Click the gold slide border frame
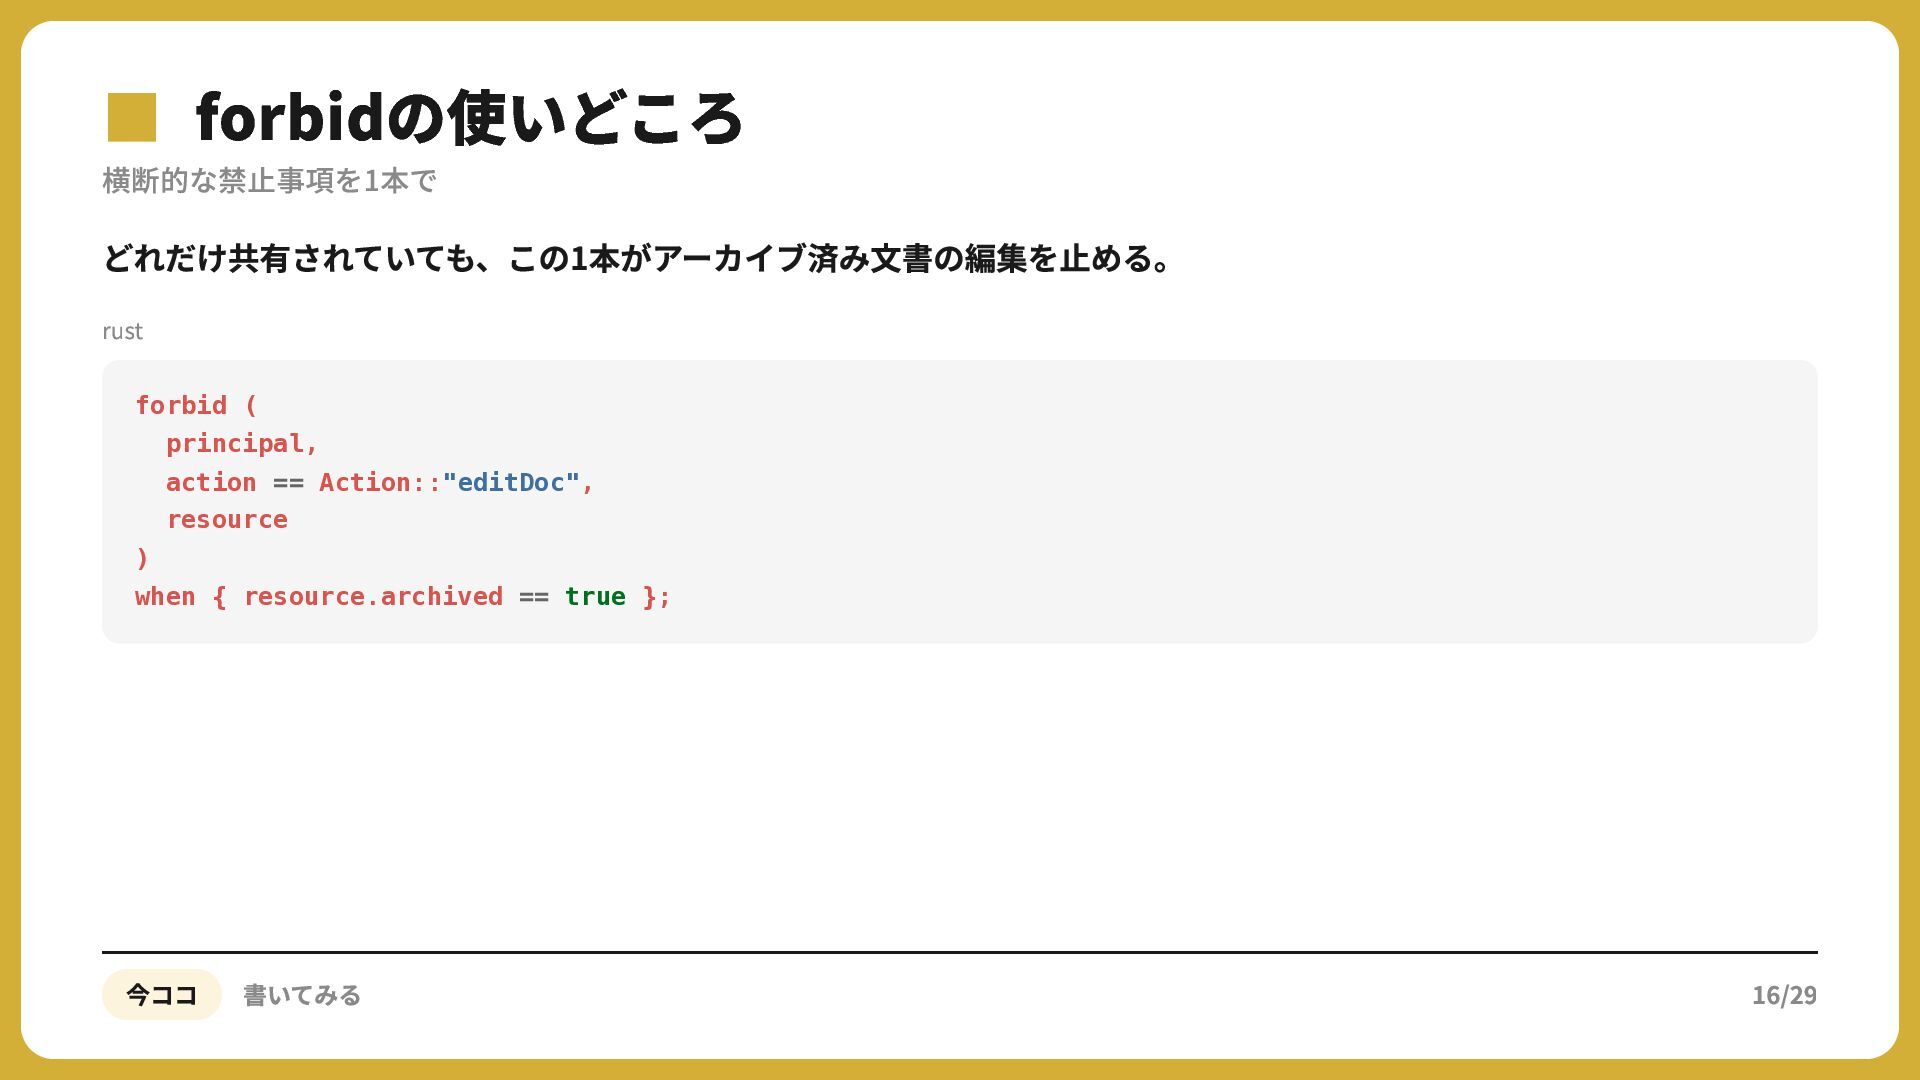 pyautogui.click(x=960, y=10)
